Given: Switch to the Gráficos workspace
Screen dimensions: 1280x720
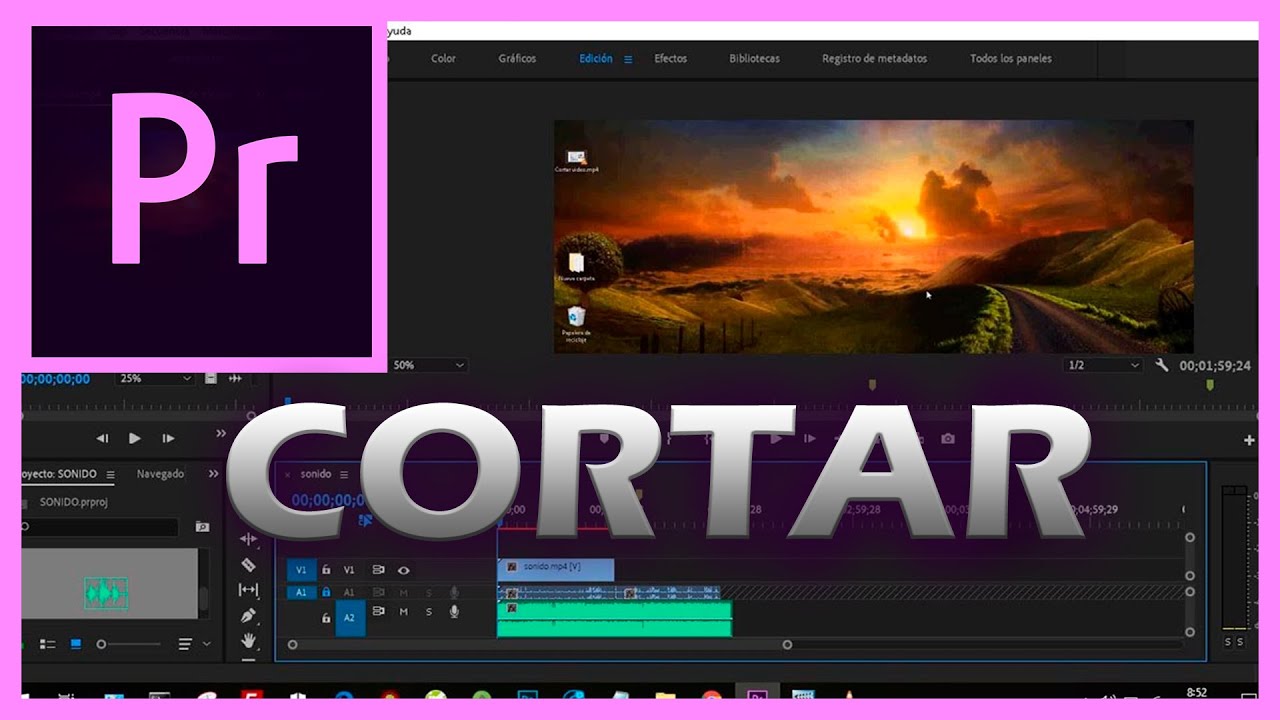Looking at the screenshot, I should (517, 59).
